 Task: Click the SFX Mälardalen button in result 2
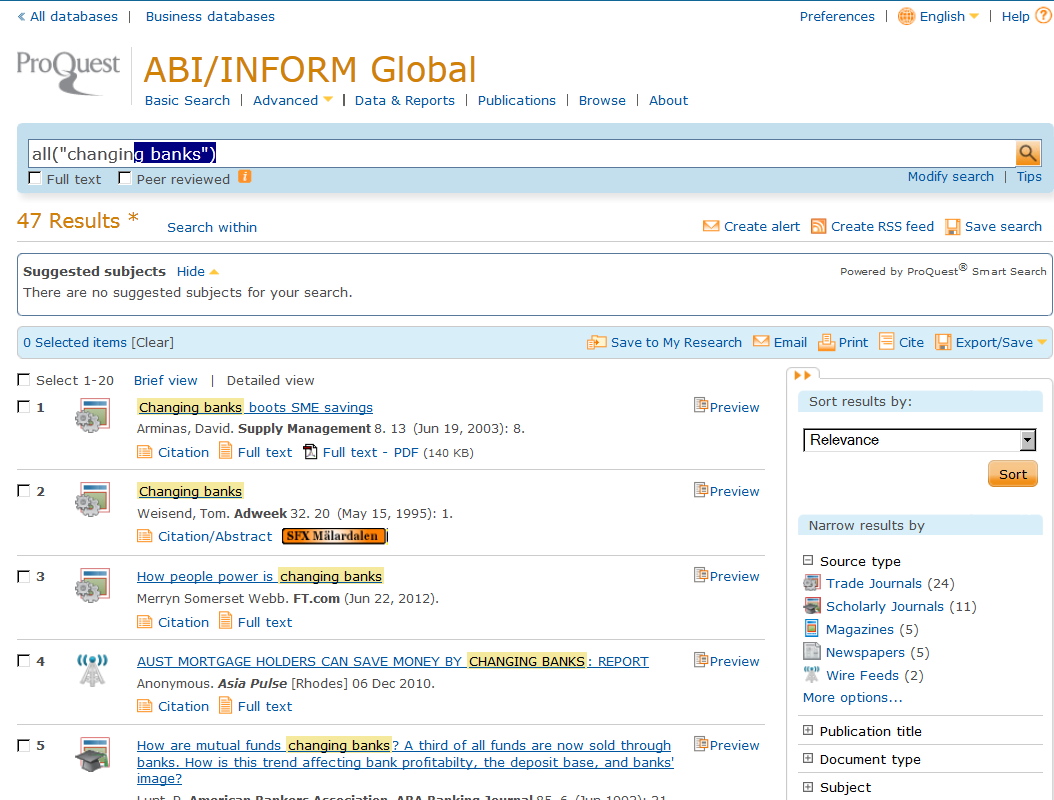pyautogui.click(x=334, y=536)
